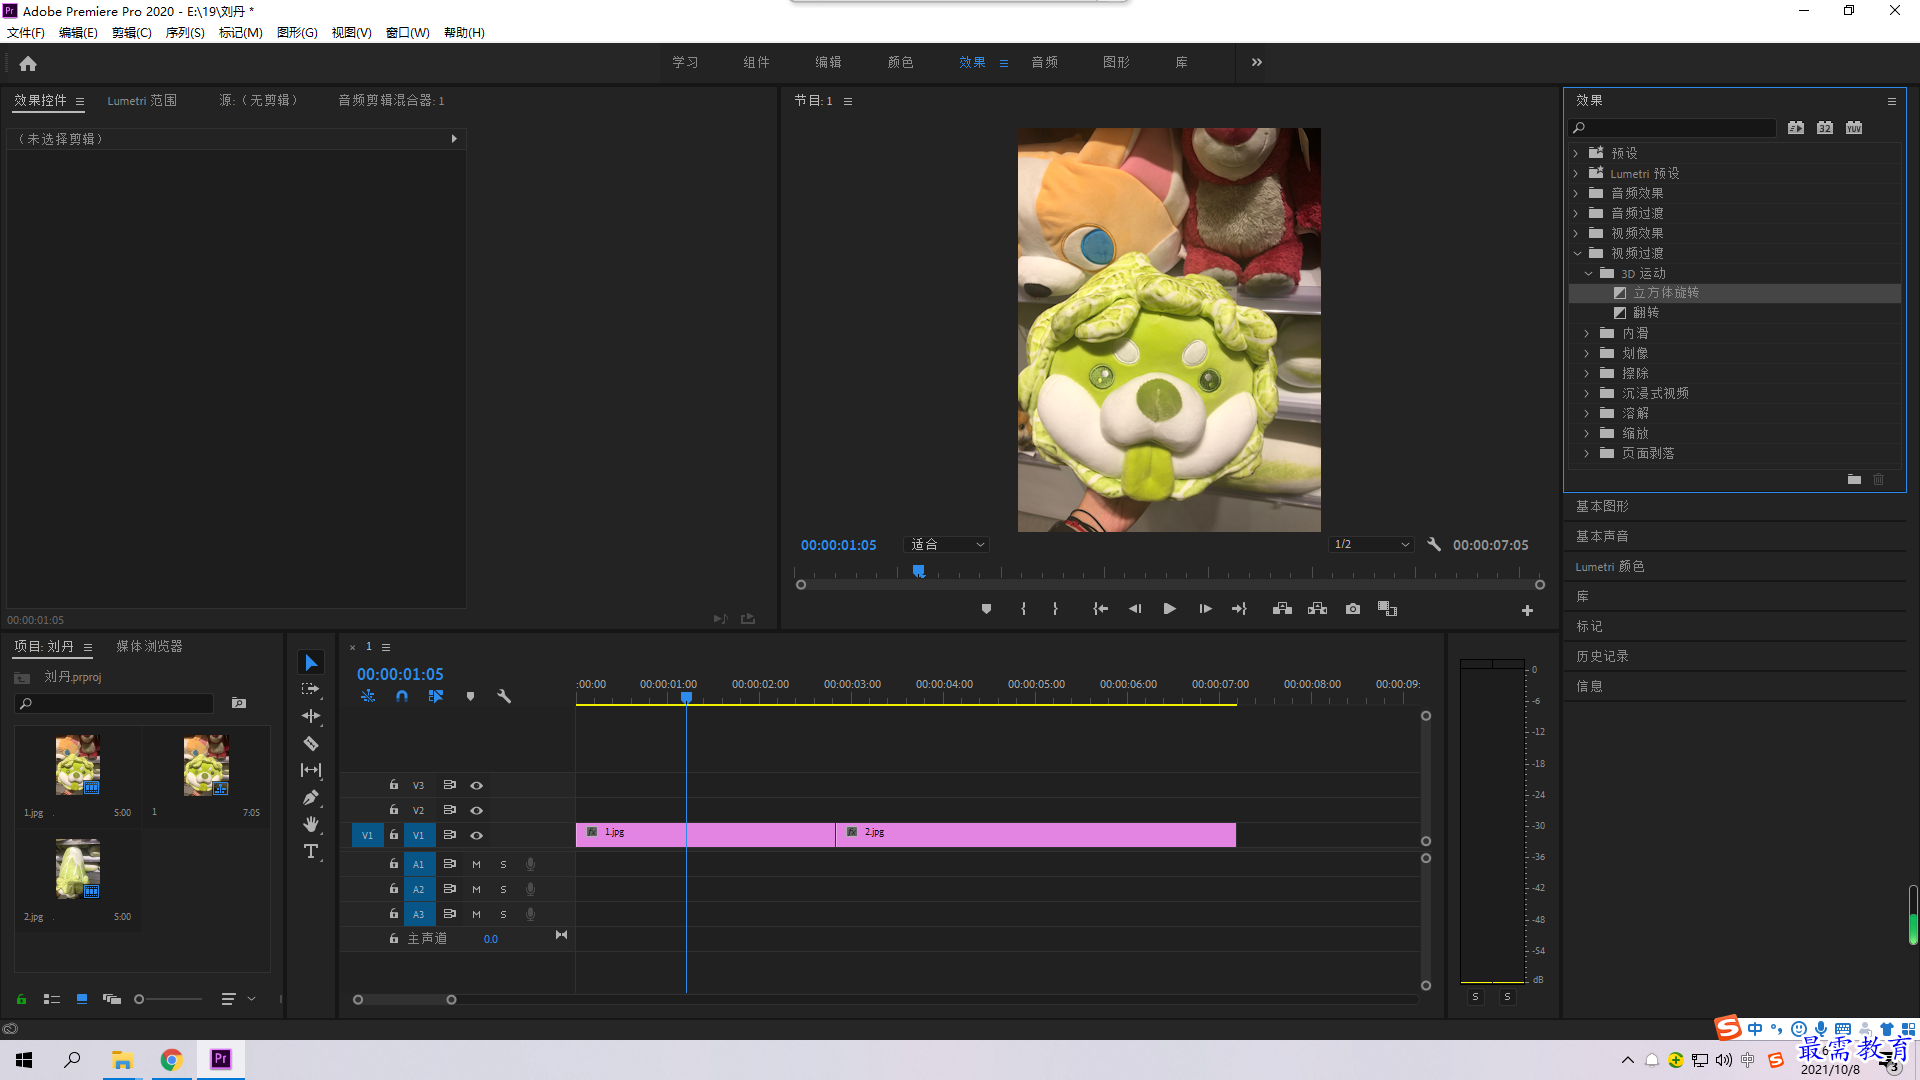The width and height of the screenshot is (1920, 1080).
Task: Open the 媒体浏览器 tab
Action: [x=150, y=647]
